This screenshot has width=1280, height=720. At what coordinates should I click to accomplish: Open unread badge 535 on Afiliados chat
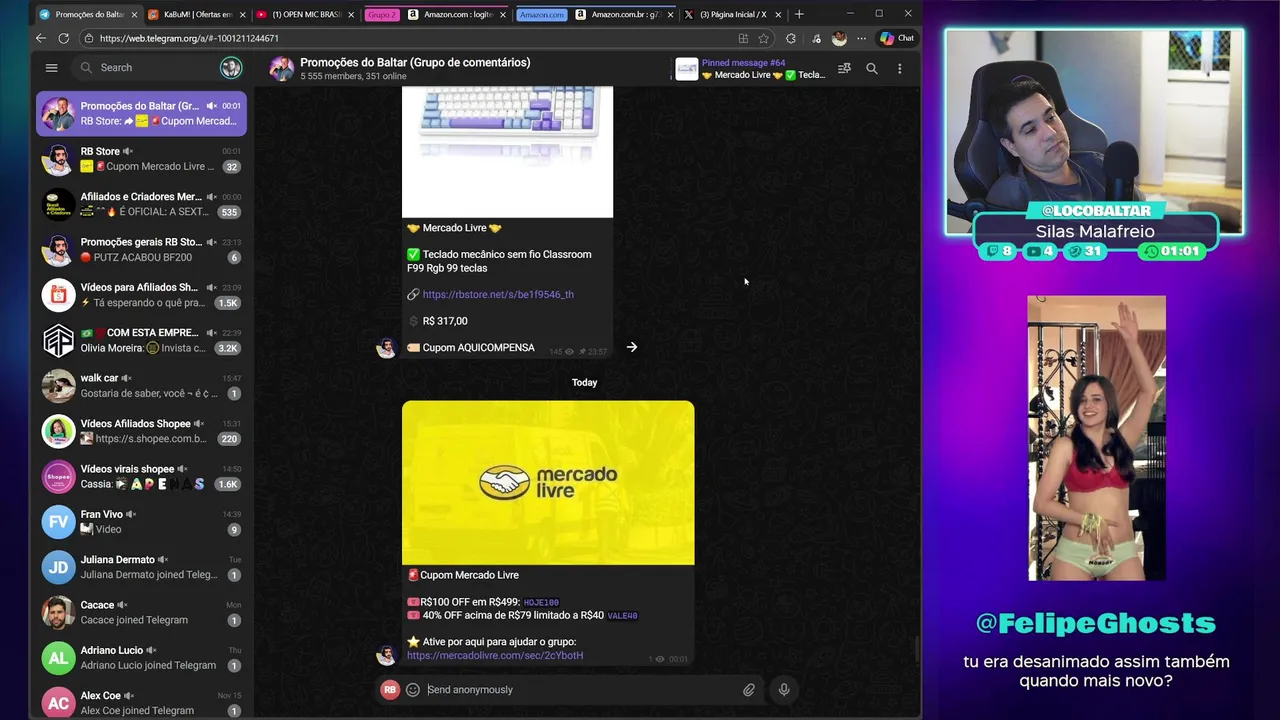tap(229, 212)
